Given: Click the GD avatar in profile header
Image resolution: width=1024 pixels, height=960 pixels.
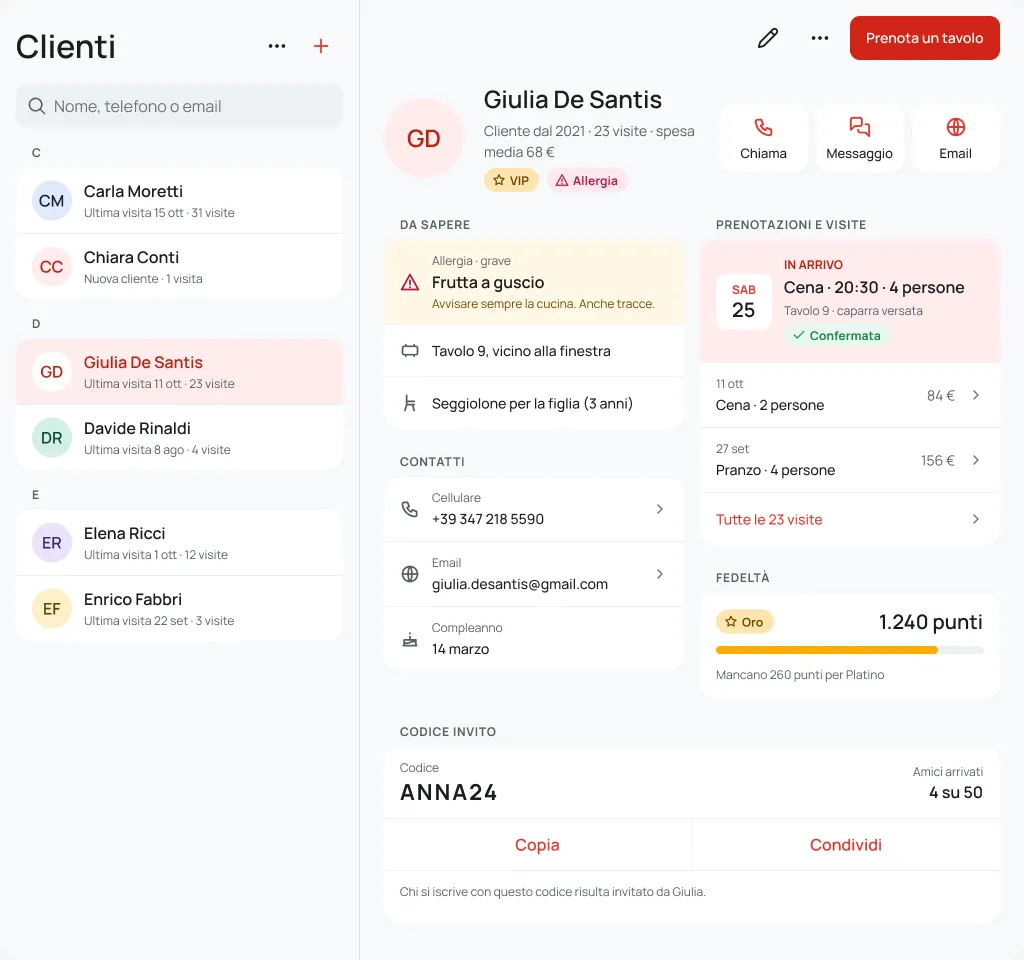Looking at the screenshot, I should click(x=424, y=138).
